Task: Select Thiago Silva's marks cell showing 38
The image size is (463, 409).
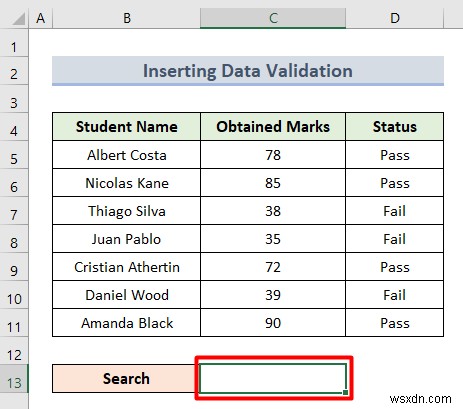Action: click(x=273, y=211)
